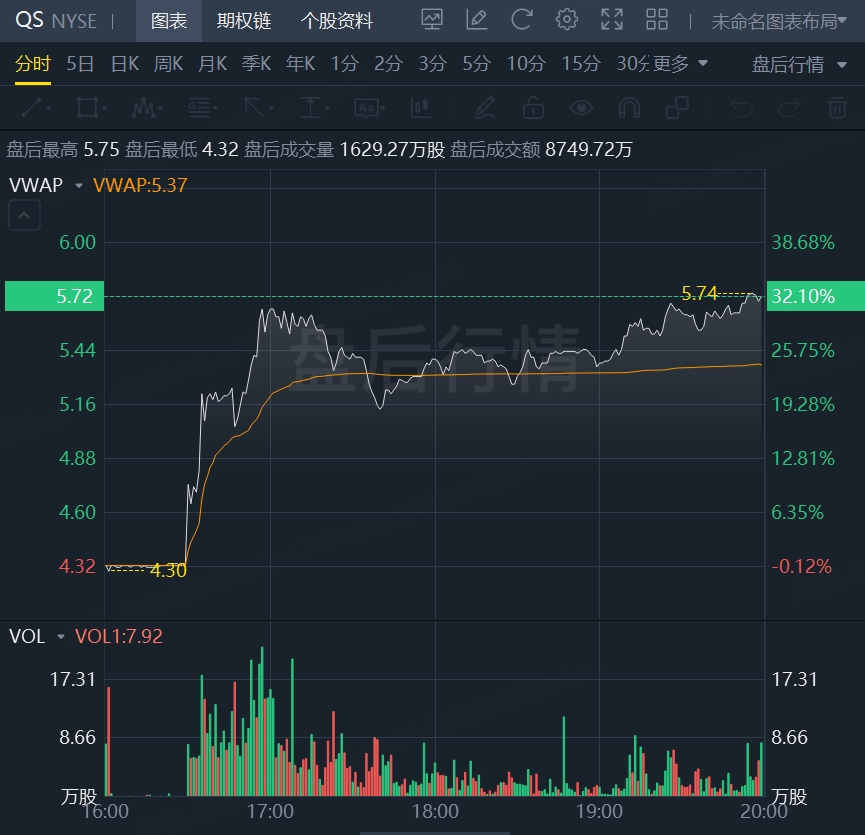Open the VWAP indicator dropdown arrow
Screen dimensions: 865x835
pyautogui.click(x=78, y=185)
